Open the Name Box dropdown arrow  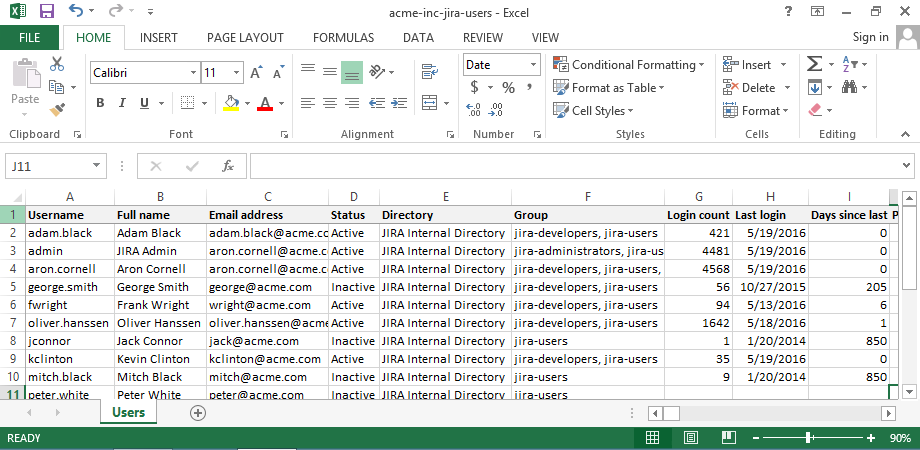[96, 167]
